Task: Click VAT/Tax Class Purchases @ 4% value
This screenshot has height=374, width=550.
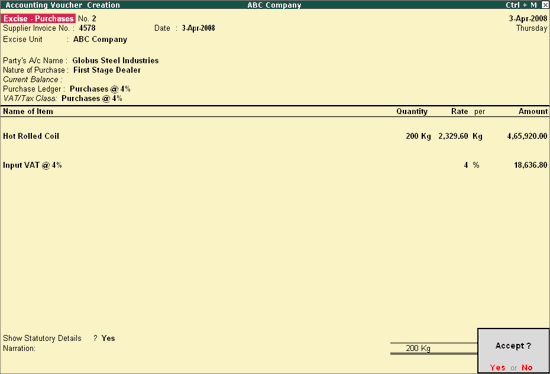Action: [x=92, y=99]
